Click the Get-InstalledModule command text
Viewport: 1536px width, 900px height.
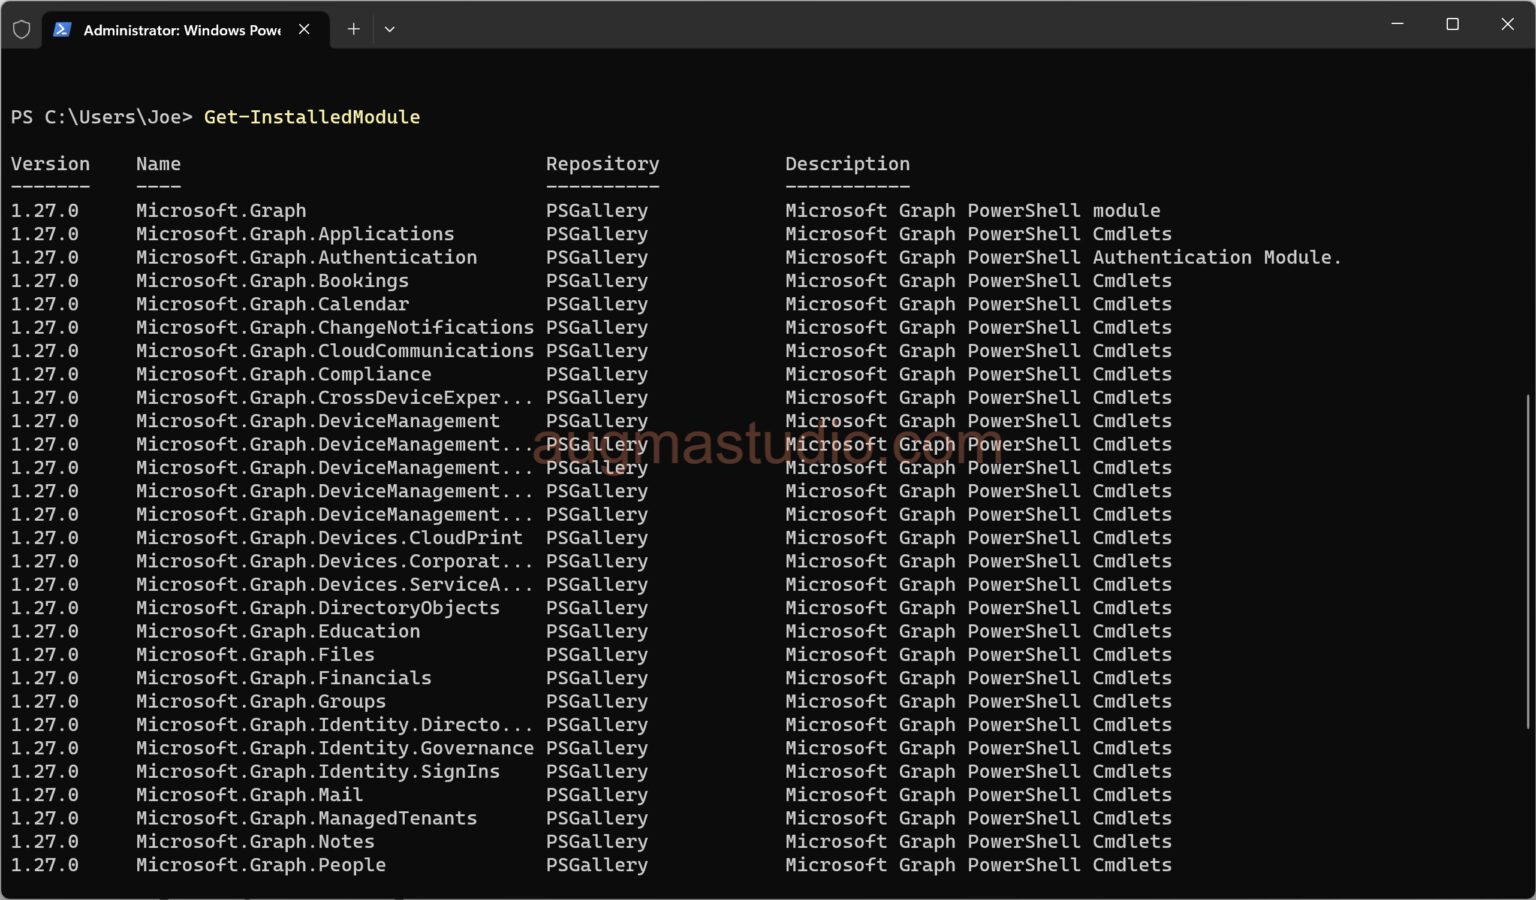(312, 117)
